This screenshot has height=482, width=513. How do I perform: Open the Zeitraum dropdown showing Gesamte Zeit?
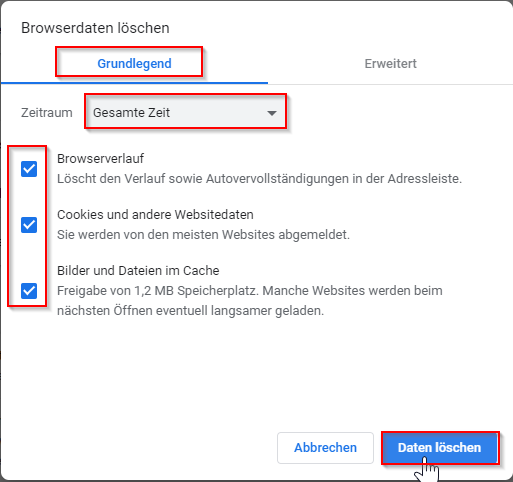point(186,112)
